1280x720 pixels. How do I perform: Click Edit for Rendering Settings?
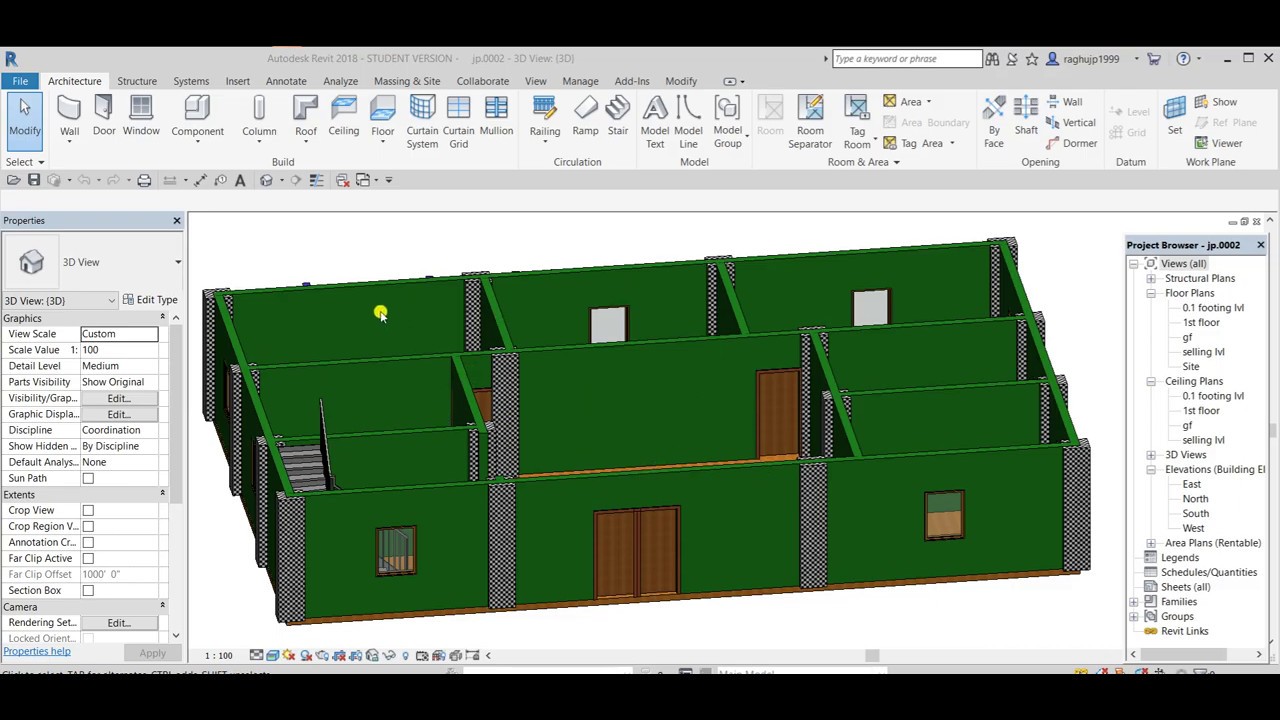[119, 623]
